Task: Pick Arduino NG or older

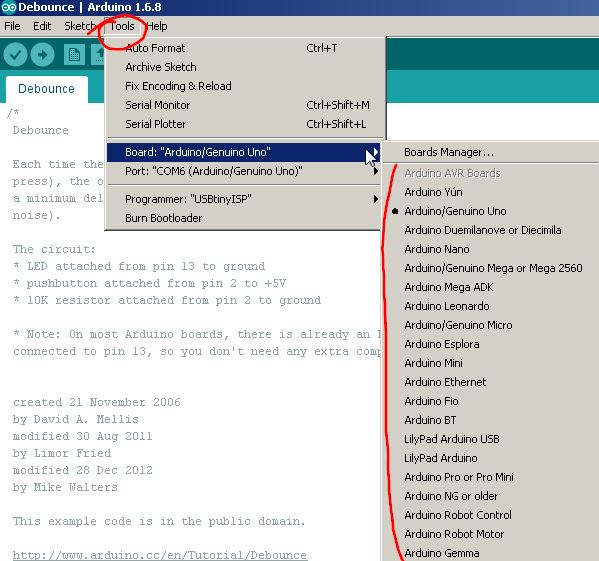Action: coord(491,496)
